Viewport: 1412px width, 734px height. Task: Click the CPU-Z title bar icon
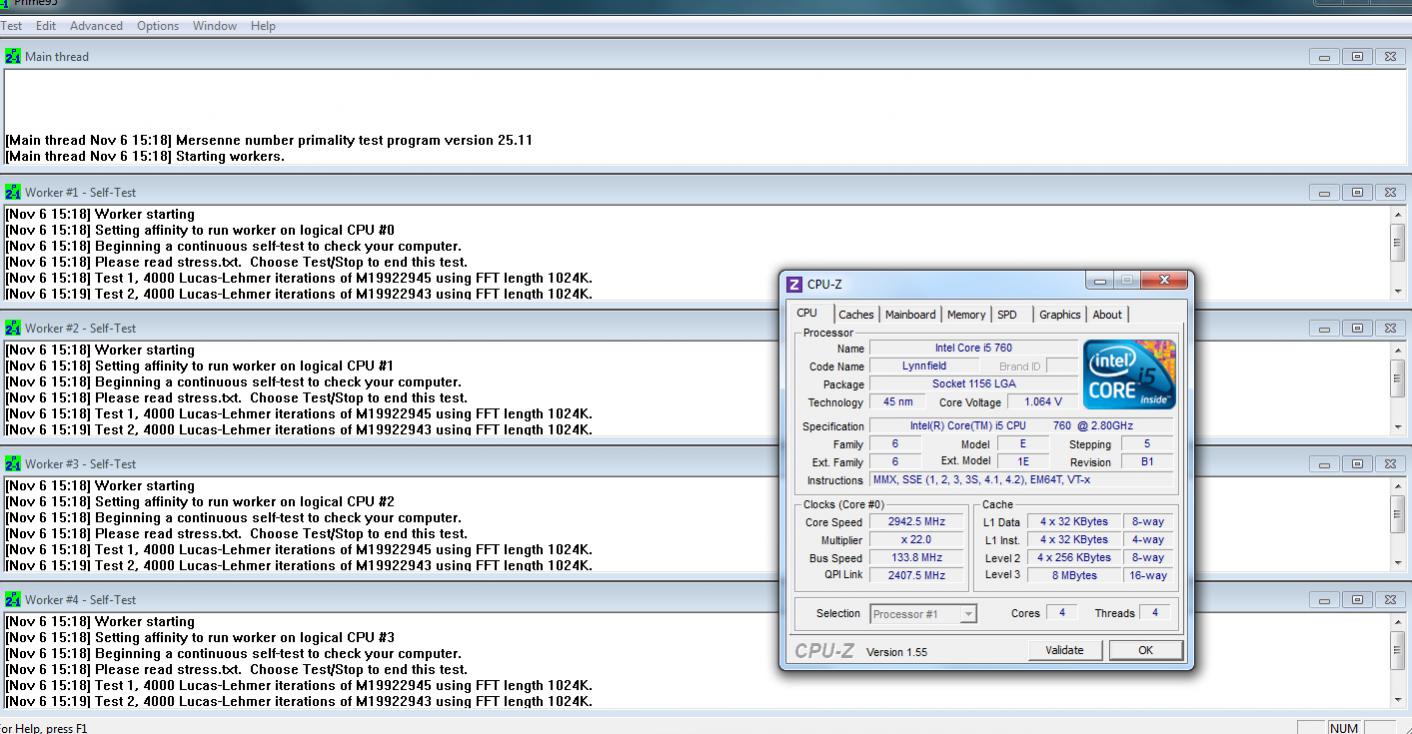point(794,284)
